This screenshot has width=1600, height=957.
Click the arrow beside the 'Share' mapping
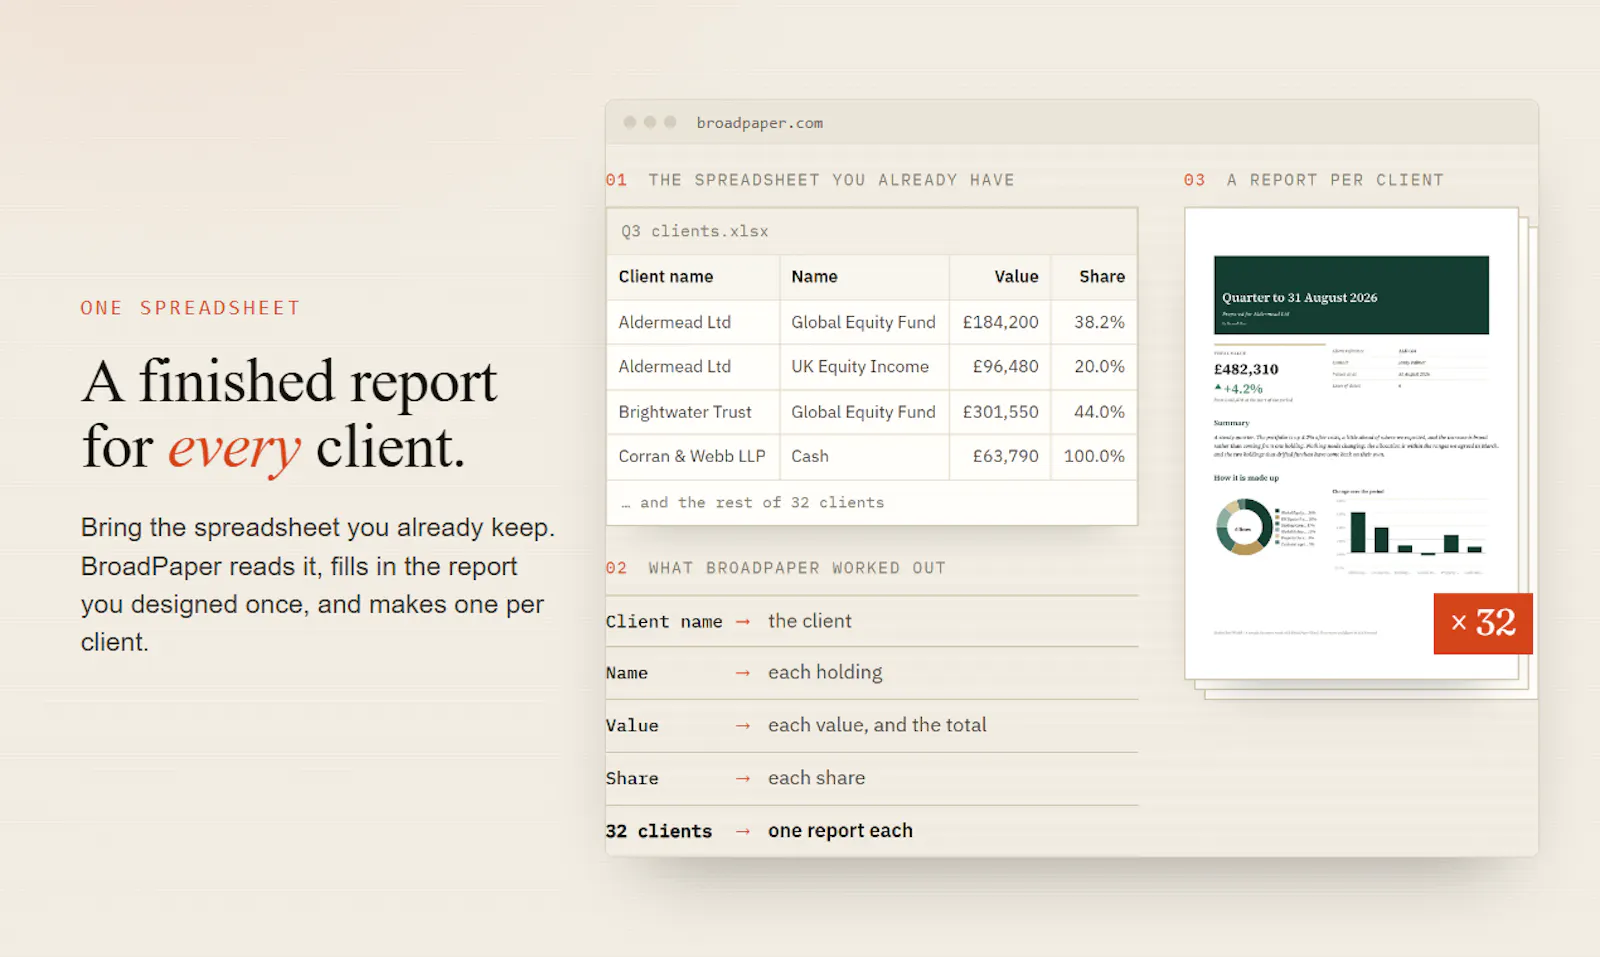point(743,779)
